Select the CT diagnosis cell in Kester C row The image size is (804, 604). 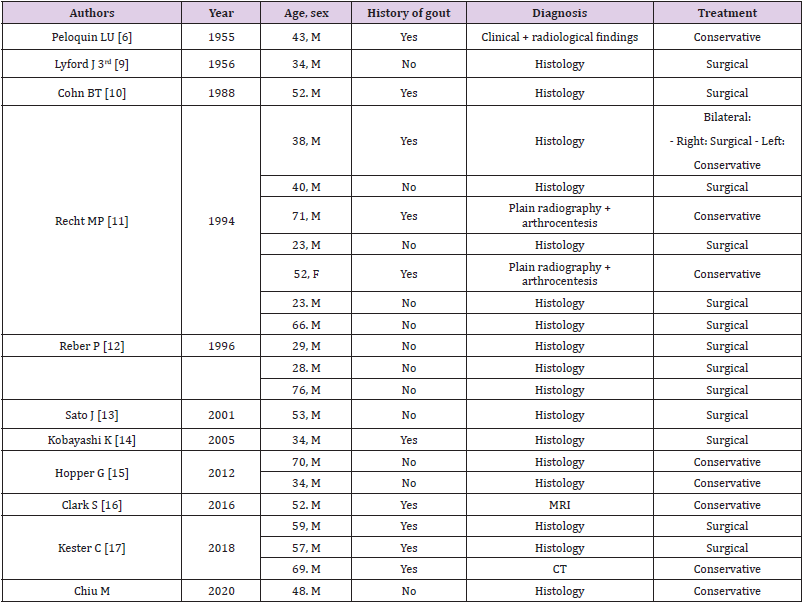tap(560, 568)
